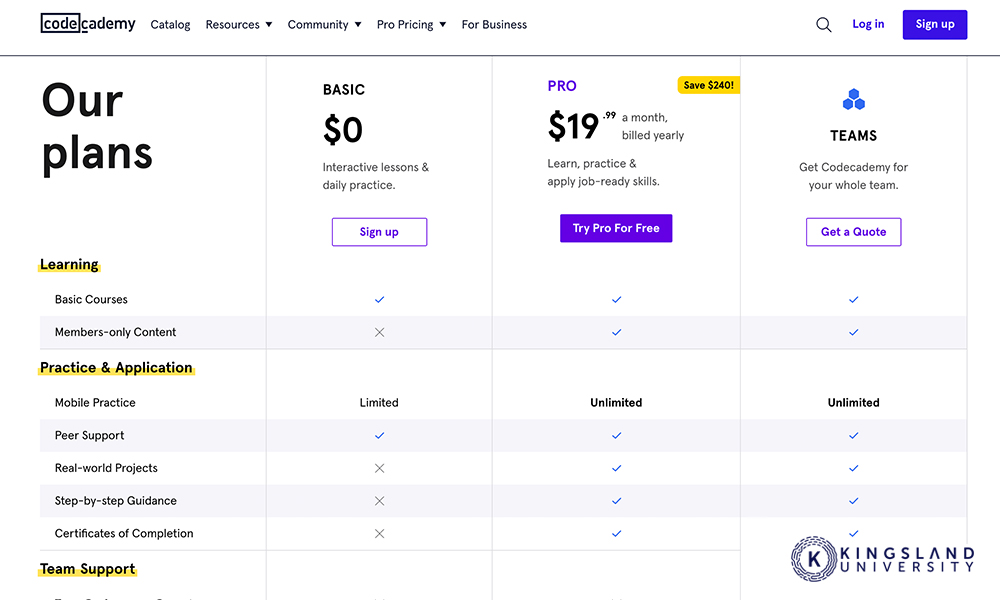Click the Save $240! badge
The height and width of the screenshot is (600, 1000).
tap(709, 85)
